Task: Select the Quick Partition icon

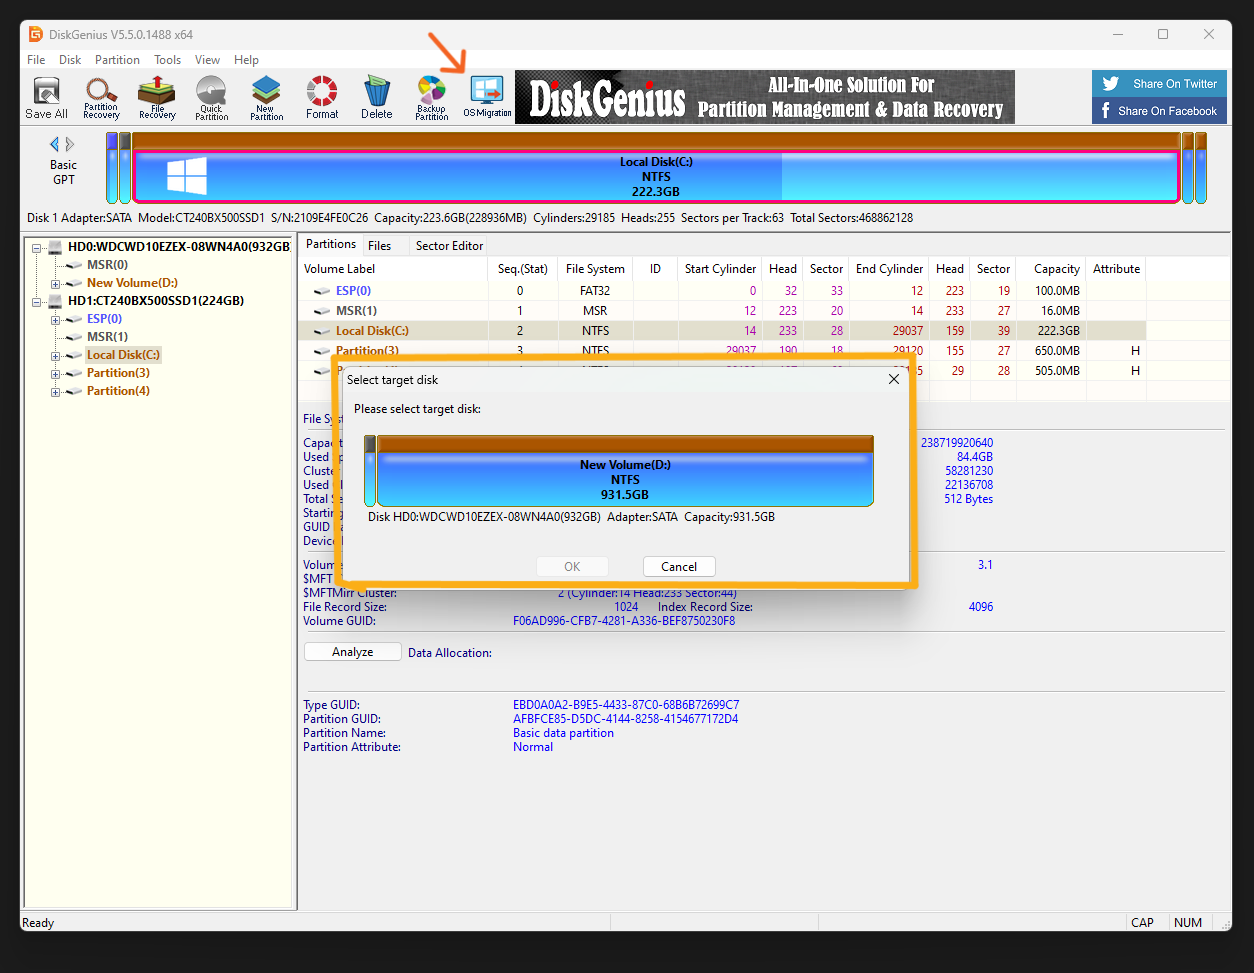Action: (x=211, y=97)
